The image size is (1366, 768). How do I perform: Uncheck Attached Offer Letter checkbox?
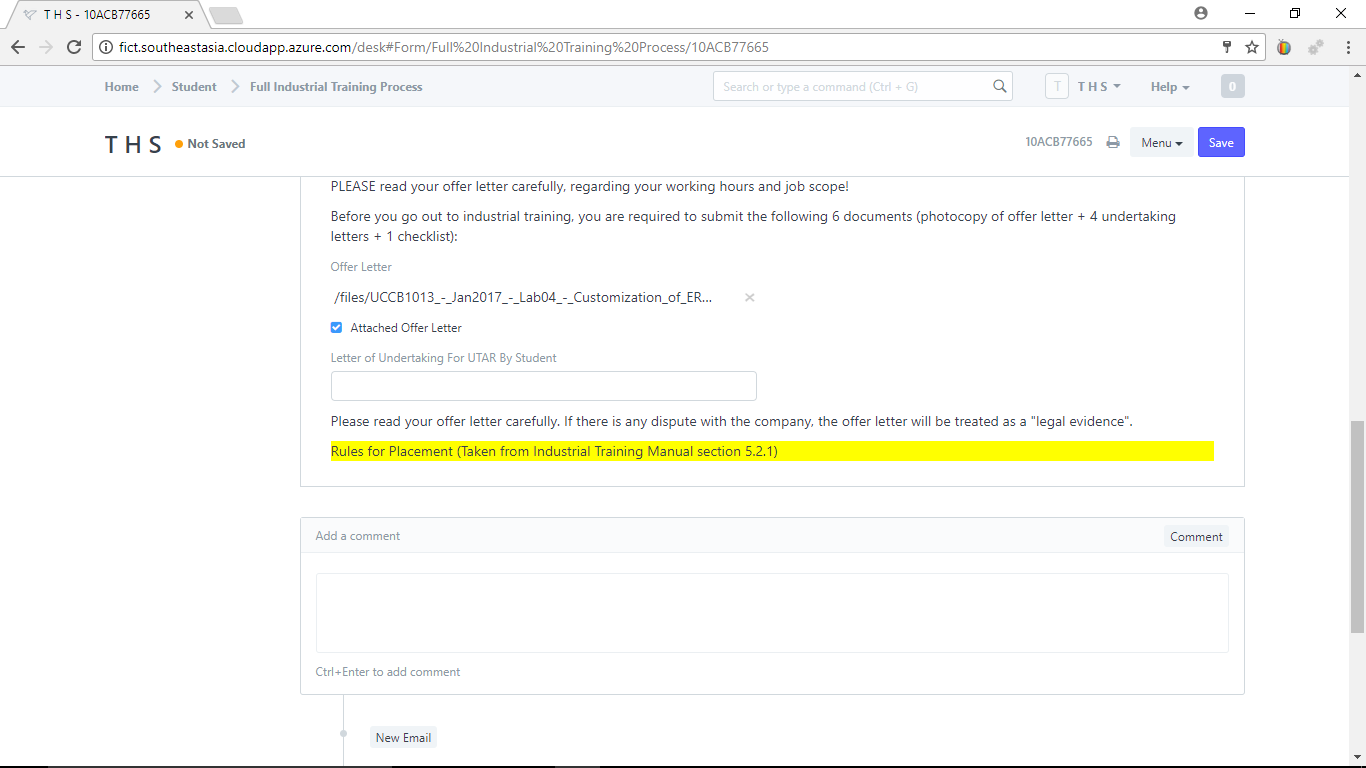click(x=337, y=328)
